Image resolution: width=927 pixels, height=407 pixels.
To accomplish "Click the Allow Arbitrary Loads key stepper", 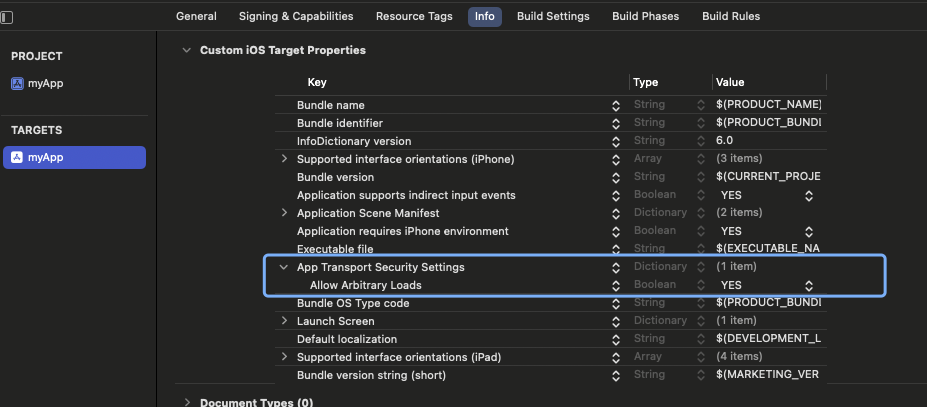I will 615,285.
